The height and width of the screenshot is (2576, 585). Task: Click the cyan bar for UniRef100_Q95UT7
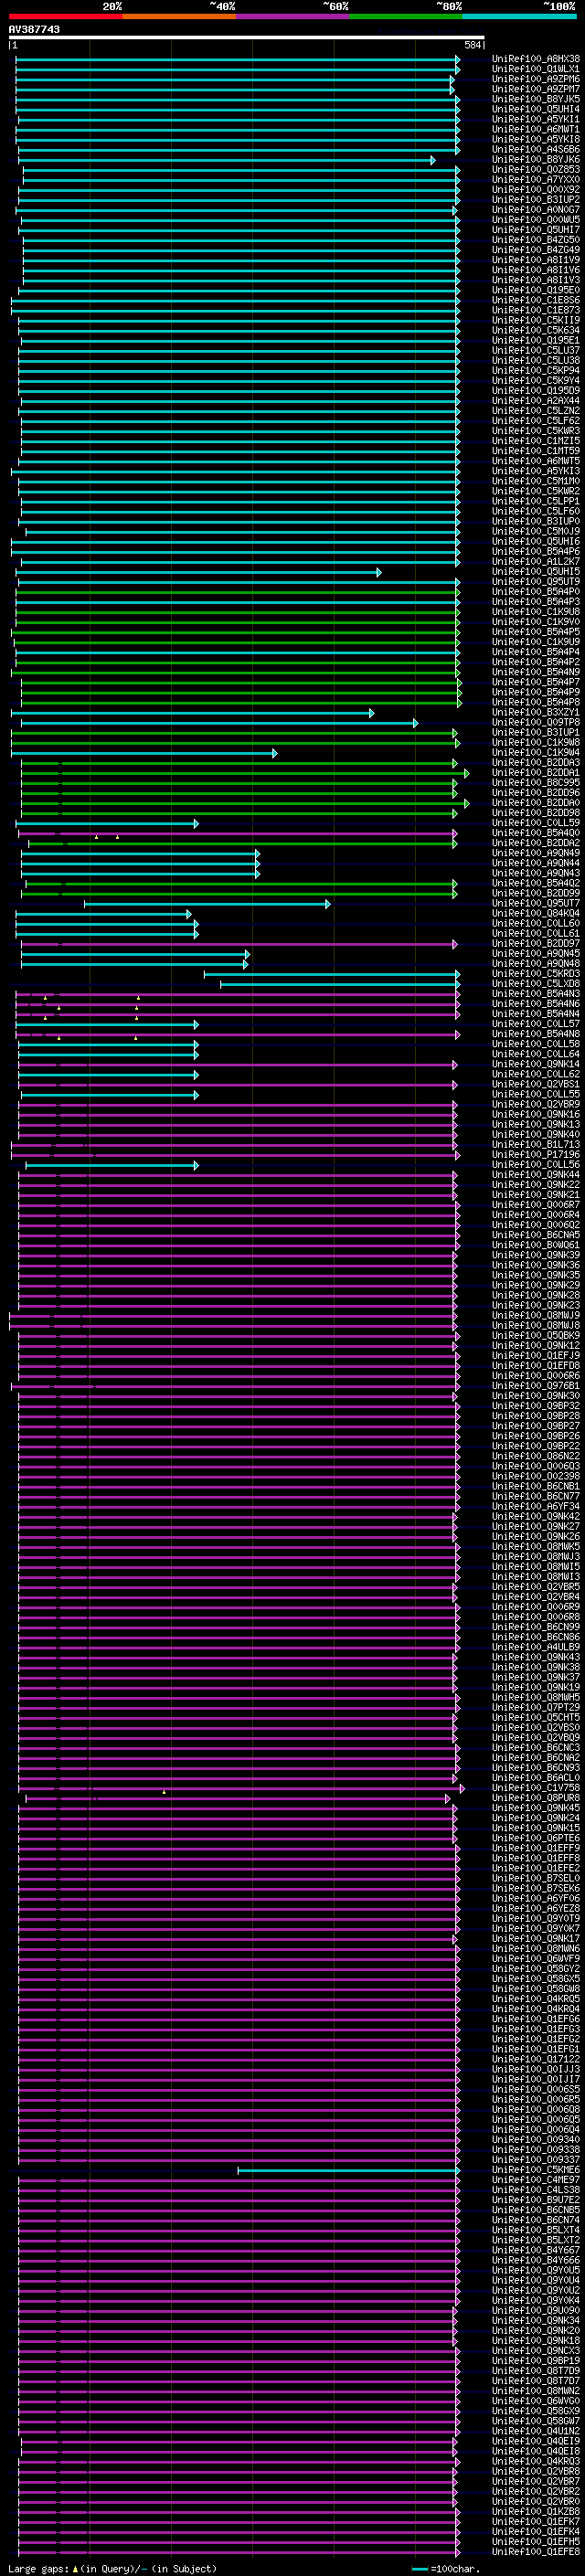click(x=207, y=904)
